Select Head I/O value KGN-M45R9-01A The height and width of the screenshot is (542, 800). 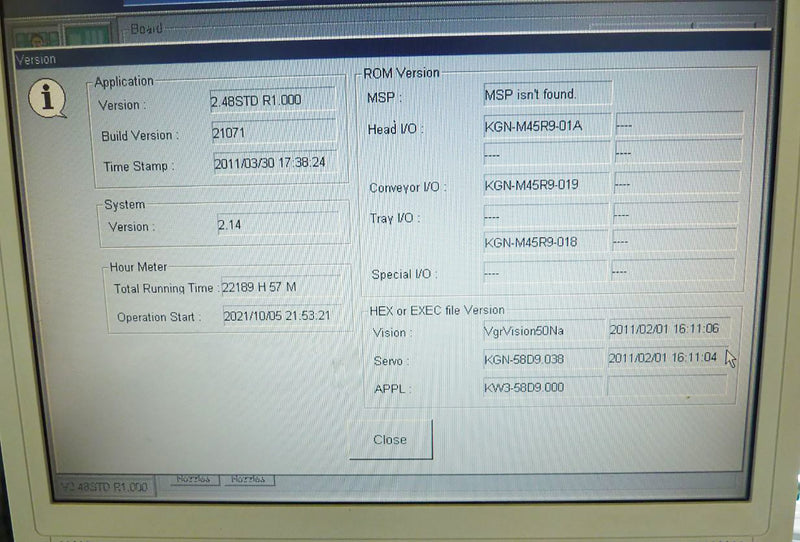(546, 126)
